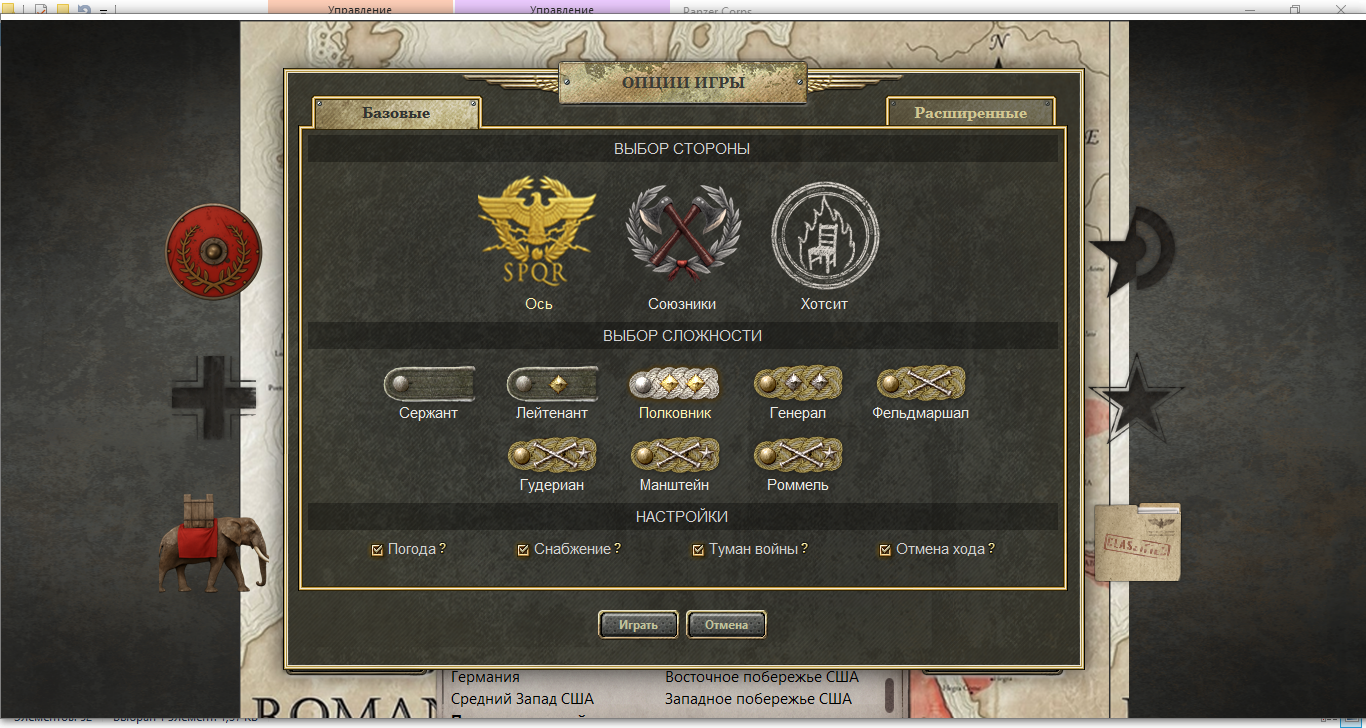
Task: Choose the Генерал difficulty insignia
Action: pos(798,382)
